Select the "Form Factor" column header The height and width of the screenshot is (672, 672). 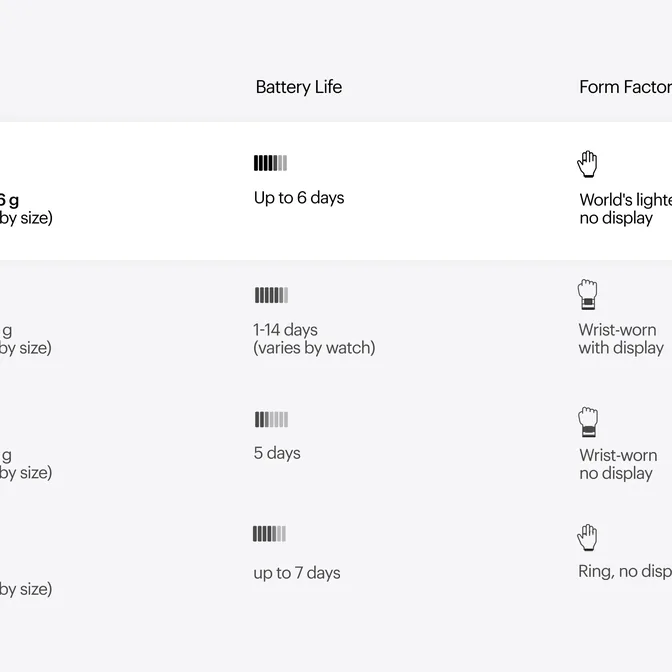(x=625, y=87)
